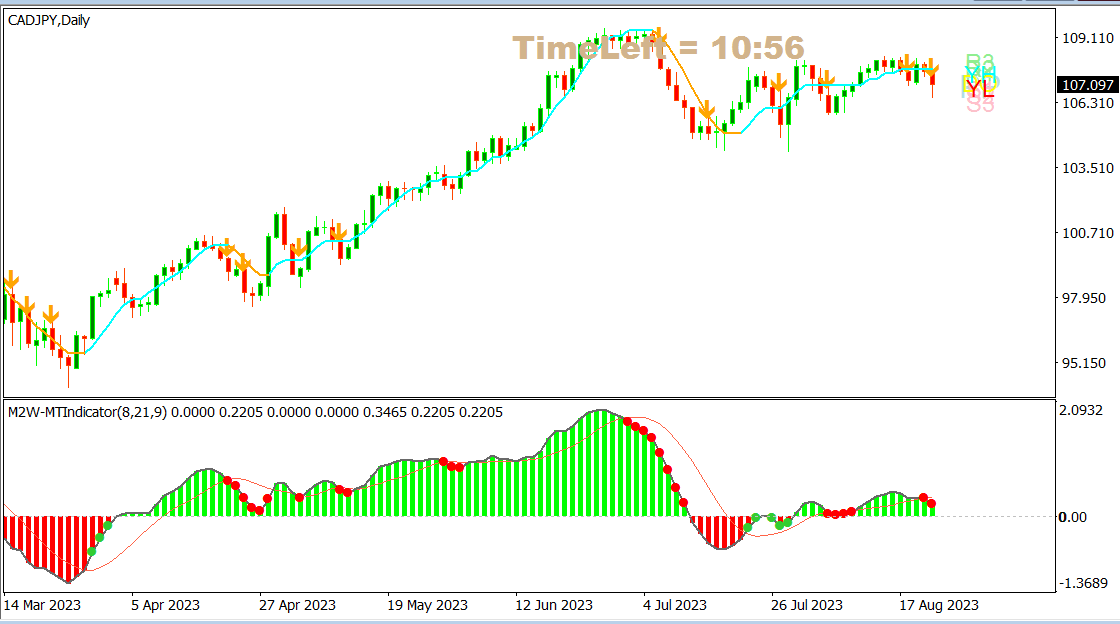Toggle the YH yesterday-high marker
Image resolution: width=1120 pixels, height=624 pixels.
coord(980,74)
